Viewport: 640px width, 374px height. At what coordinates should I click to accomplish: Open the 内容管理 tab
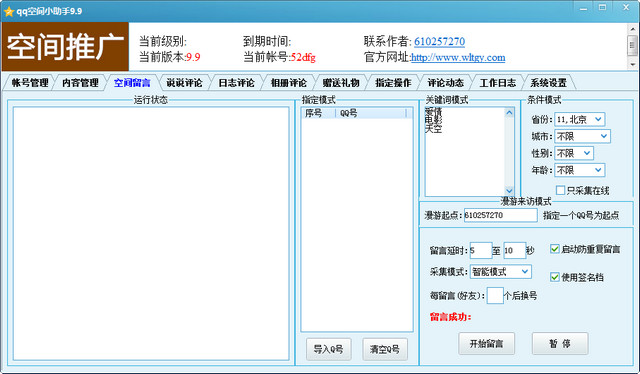coord(80,83)
